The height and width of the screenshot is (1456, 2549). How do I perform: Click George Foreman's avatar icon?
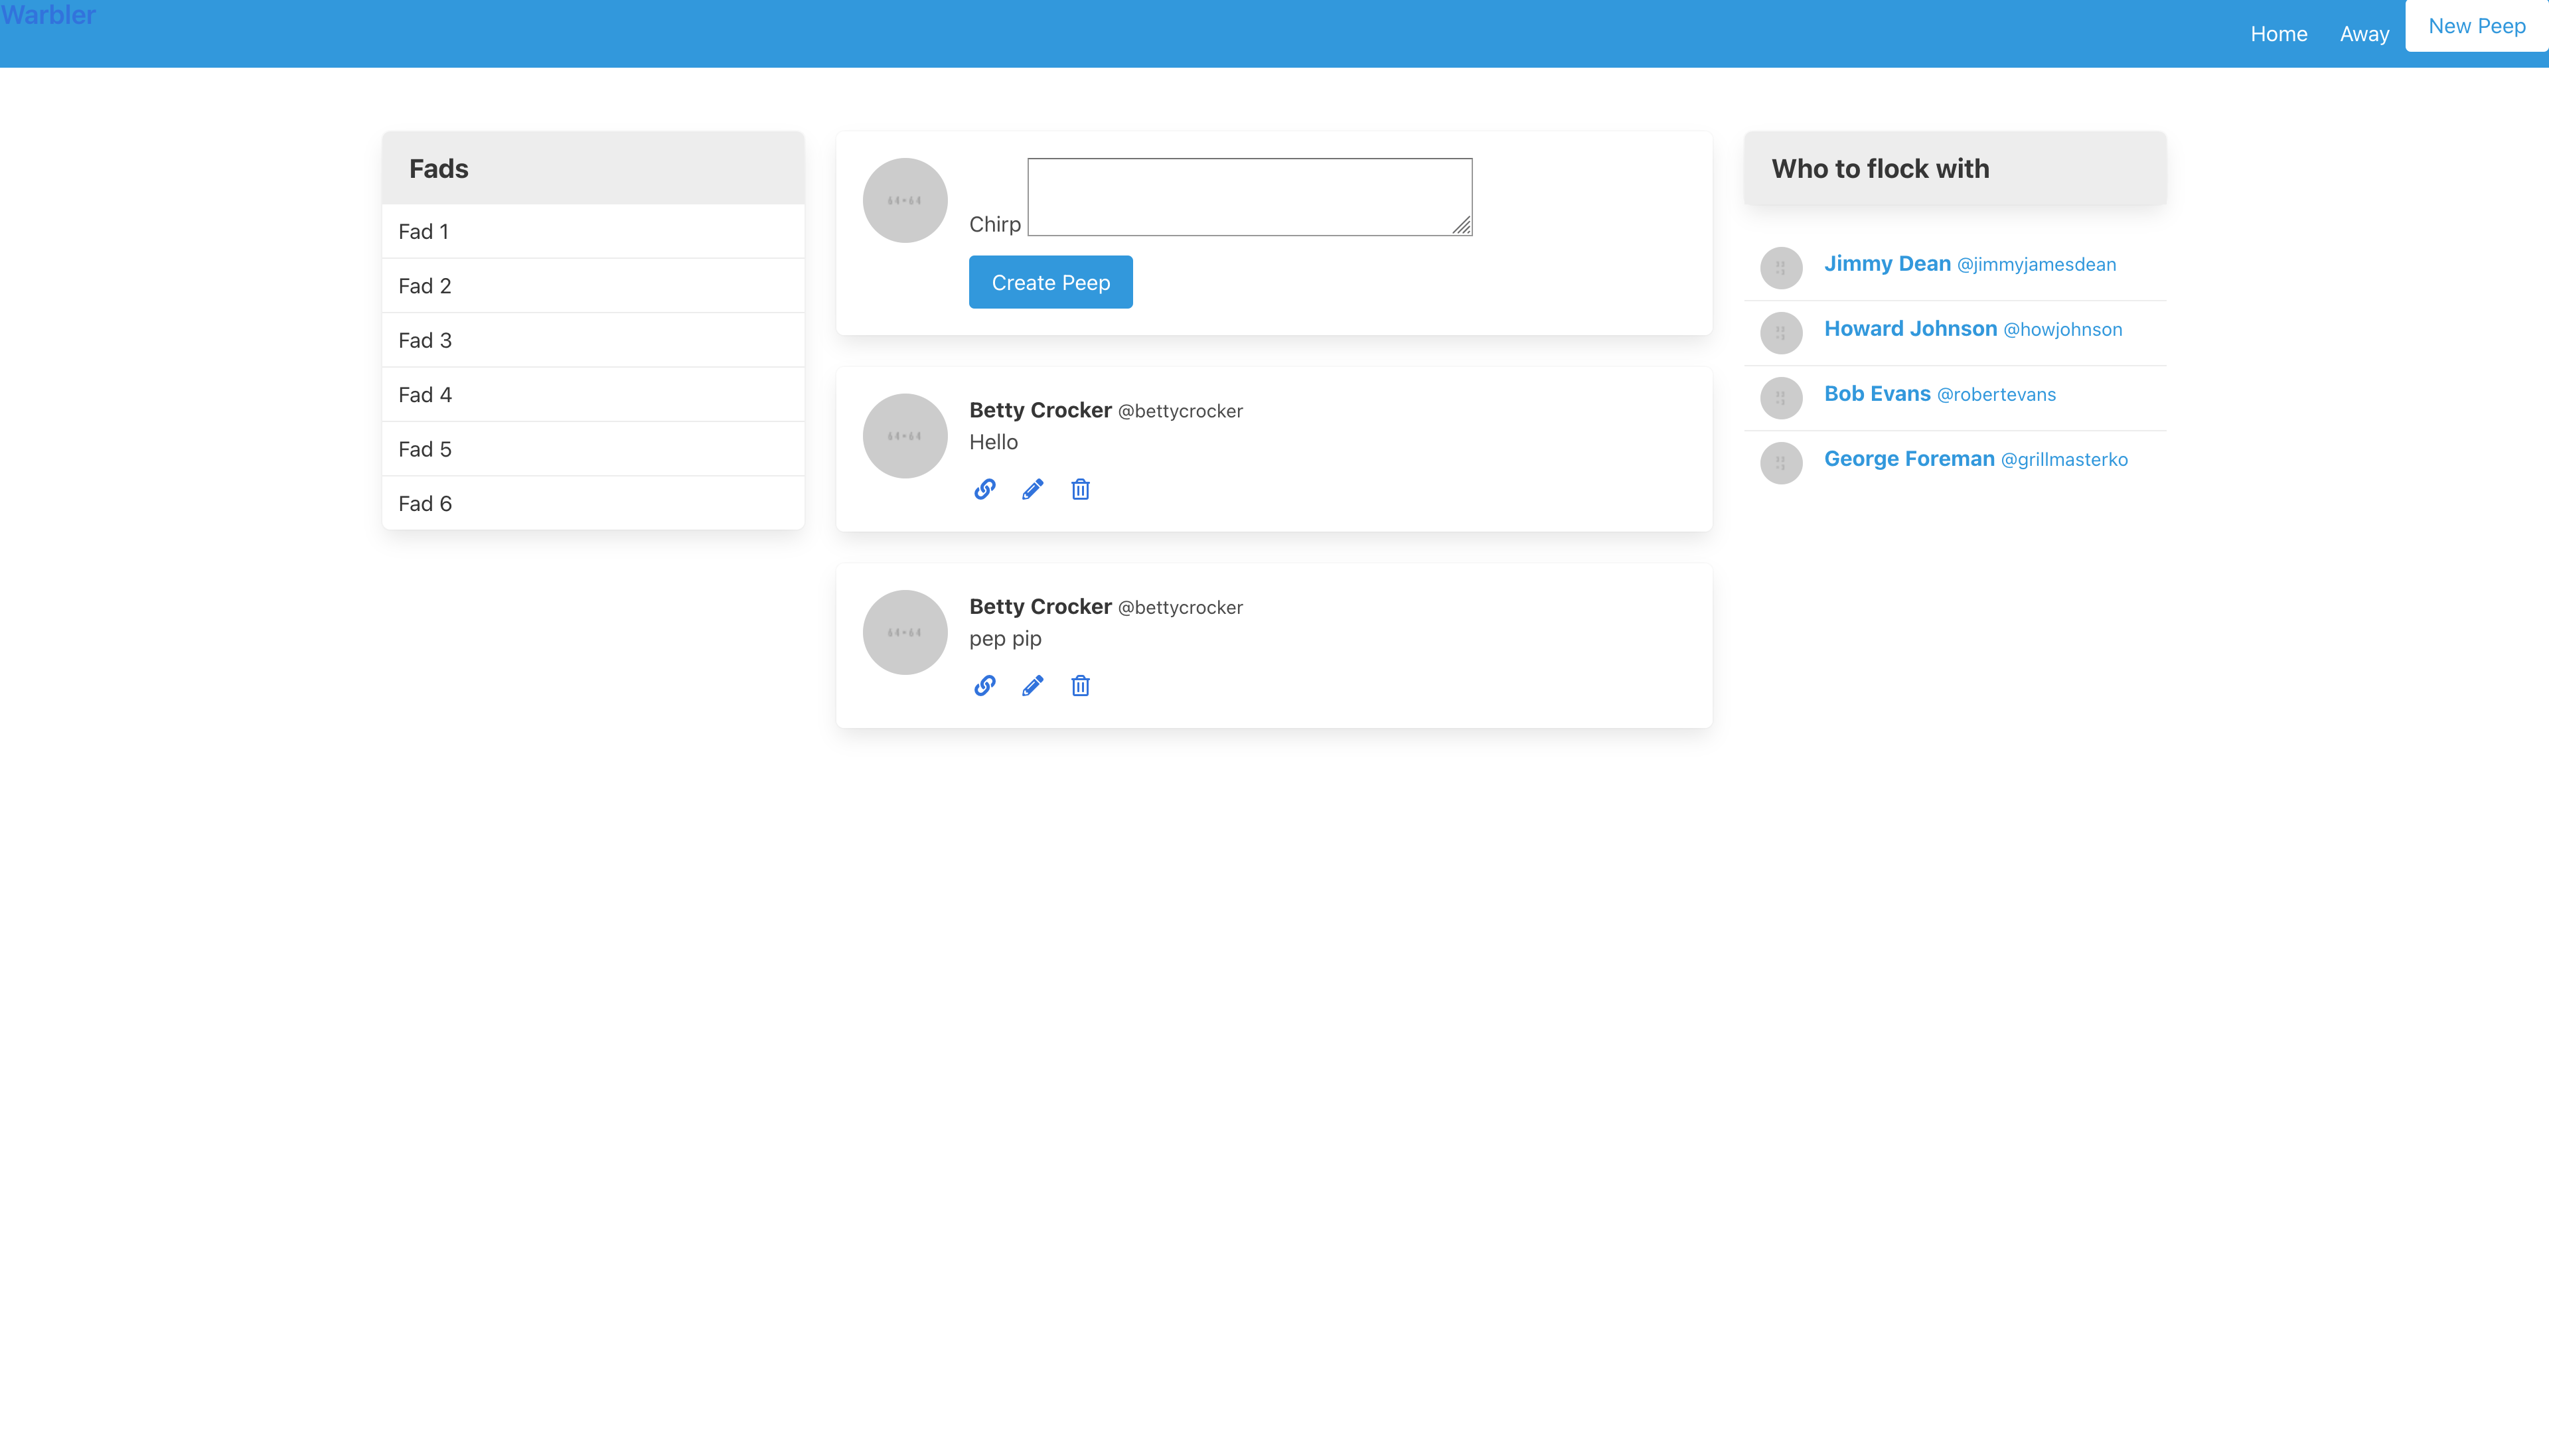coord(1781,463)
